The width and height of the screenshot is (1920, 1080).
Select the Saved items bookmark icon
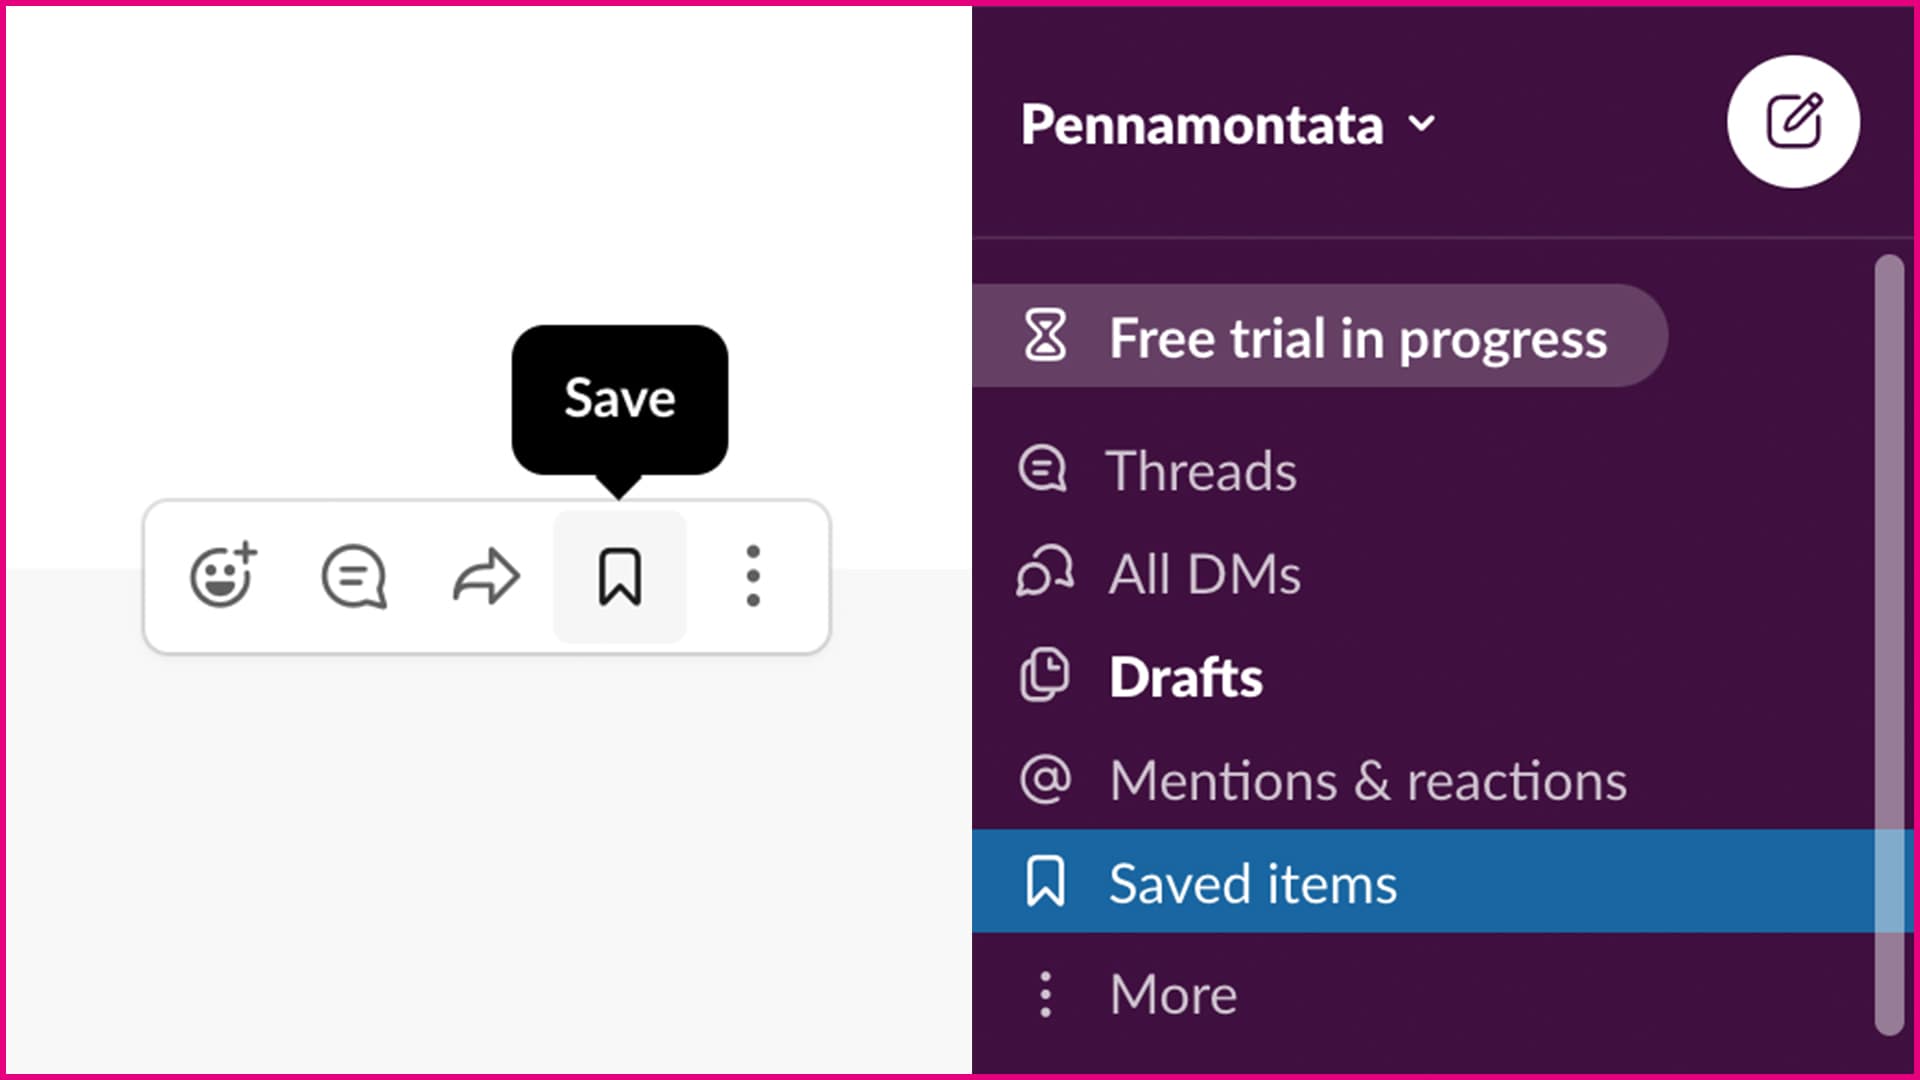(1044, 882)
